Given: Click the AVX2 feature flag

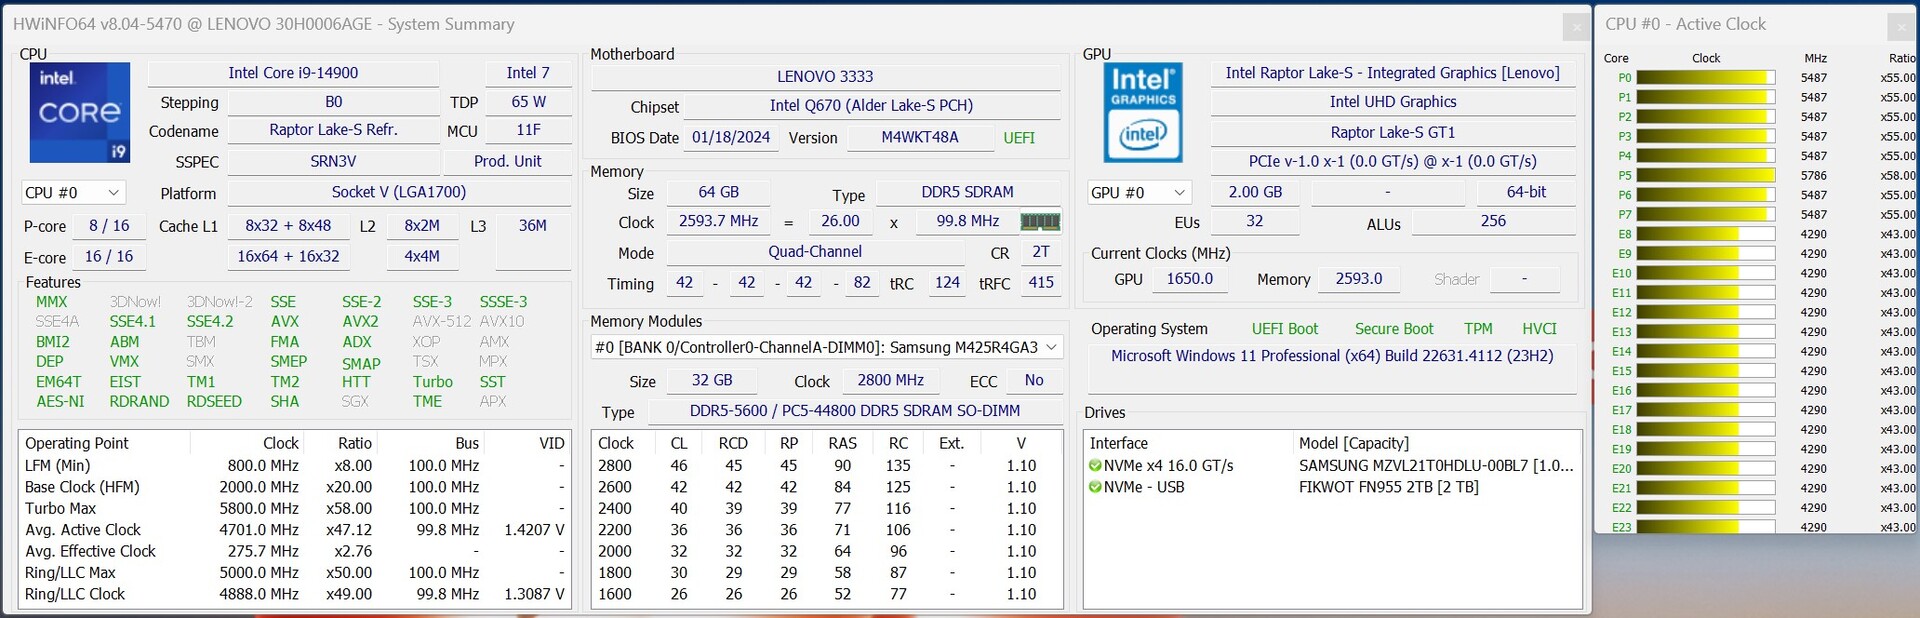Looking at the screenshot, I should [x=360, y=321].
